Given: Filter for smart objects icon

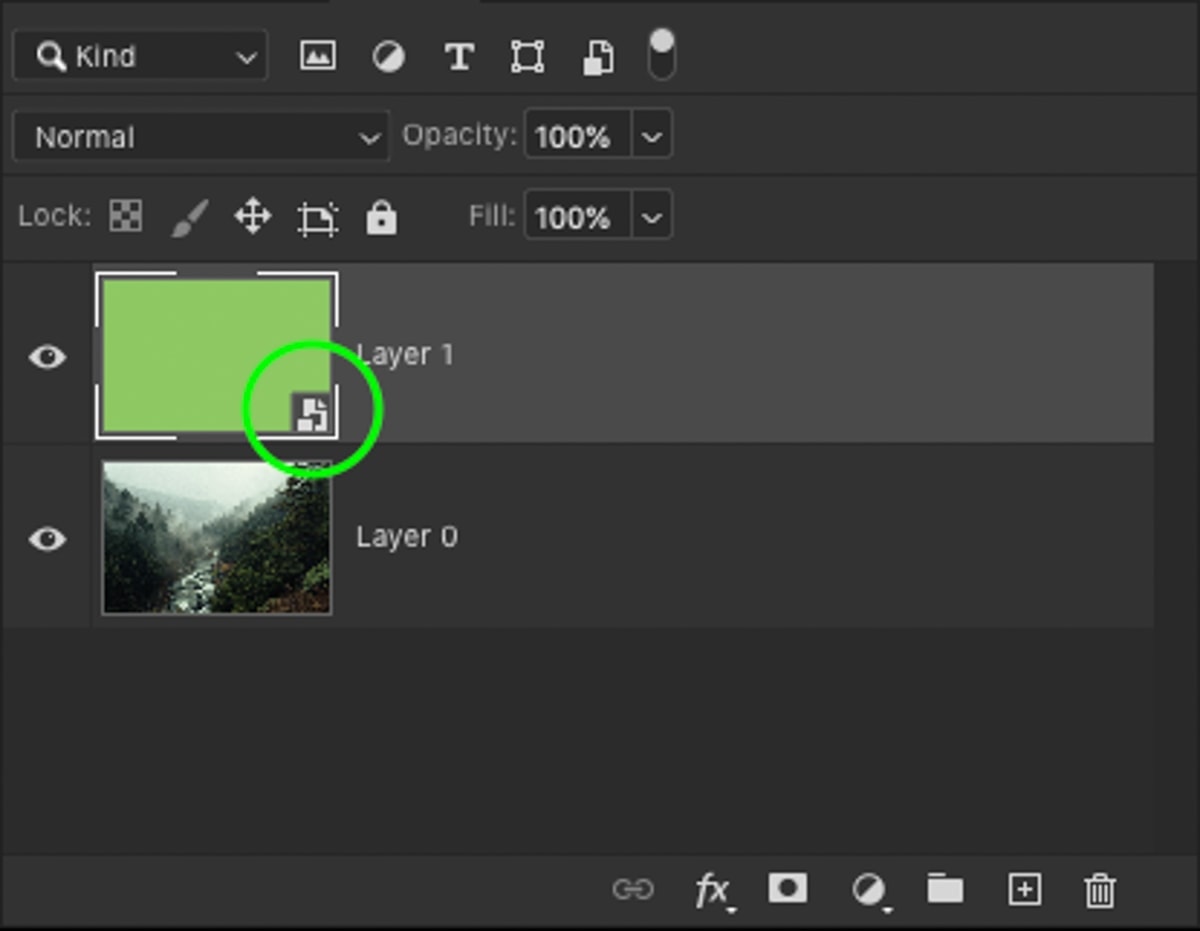Looking at the screenshot, I should (597, 58).
